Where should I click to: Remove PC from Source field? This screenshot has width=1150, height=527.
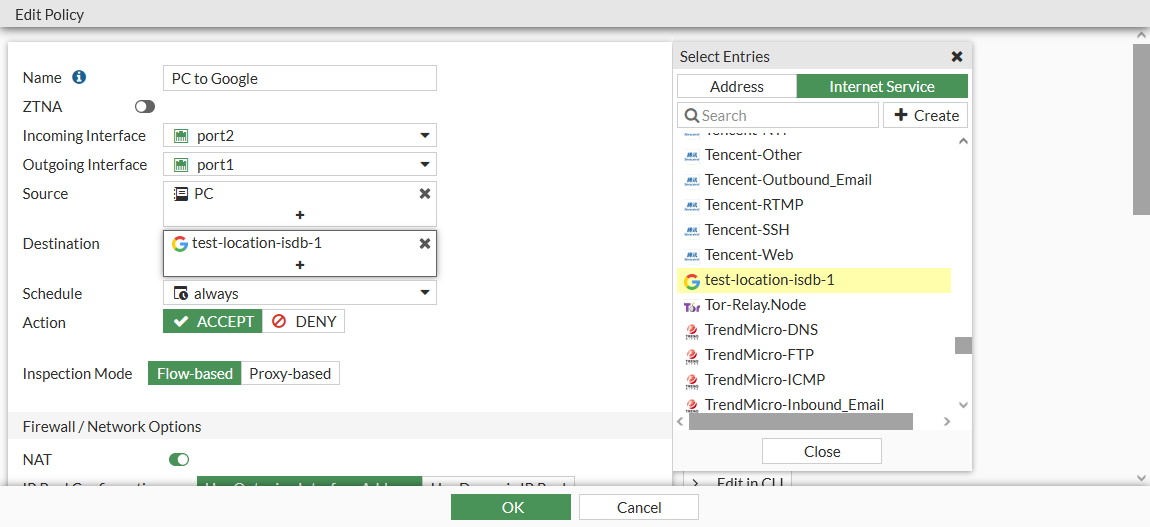[x=424, y=194]
